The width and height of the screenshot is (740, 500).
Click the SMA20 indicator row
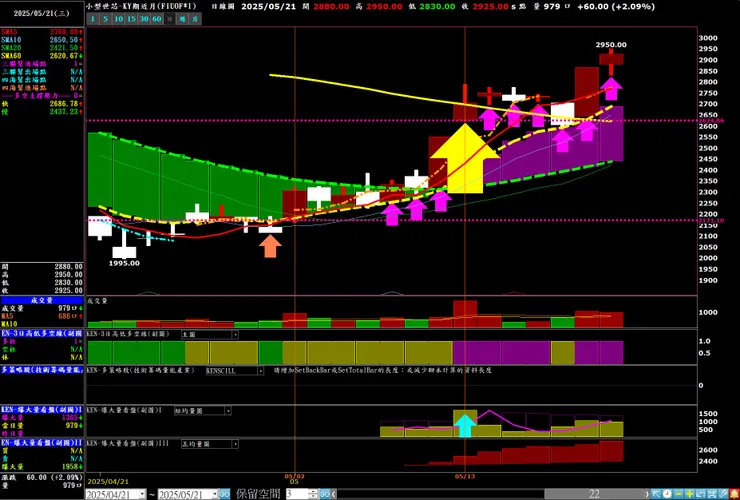(42, 48)
